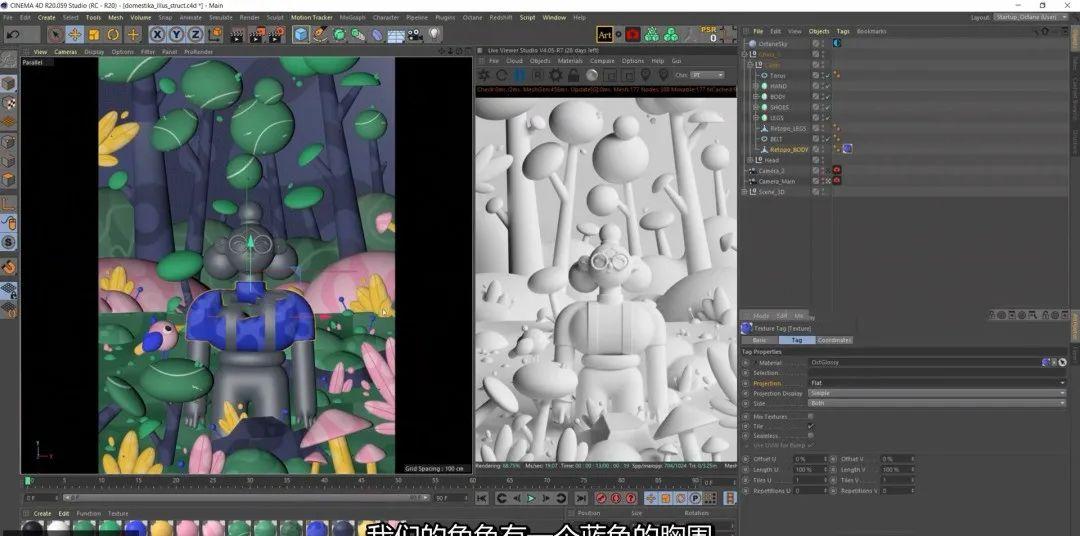Click the Undo arrow icon

[x=14, y=34]
